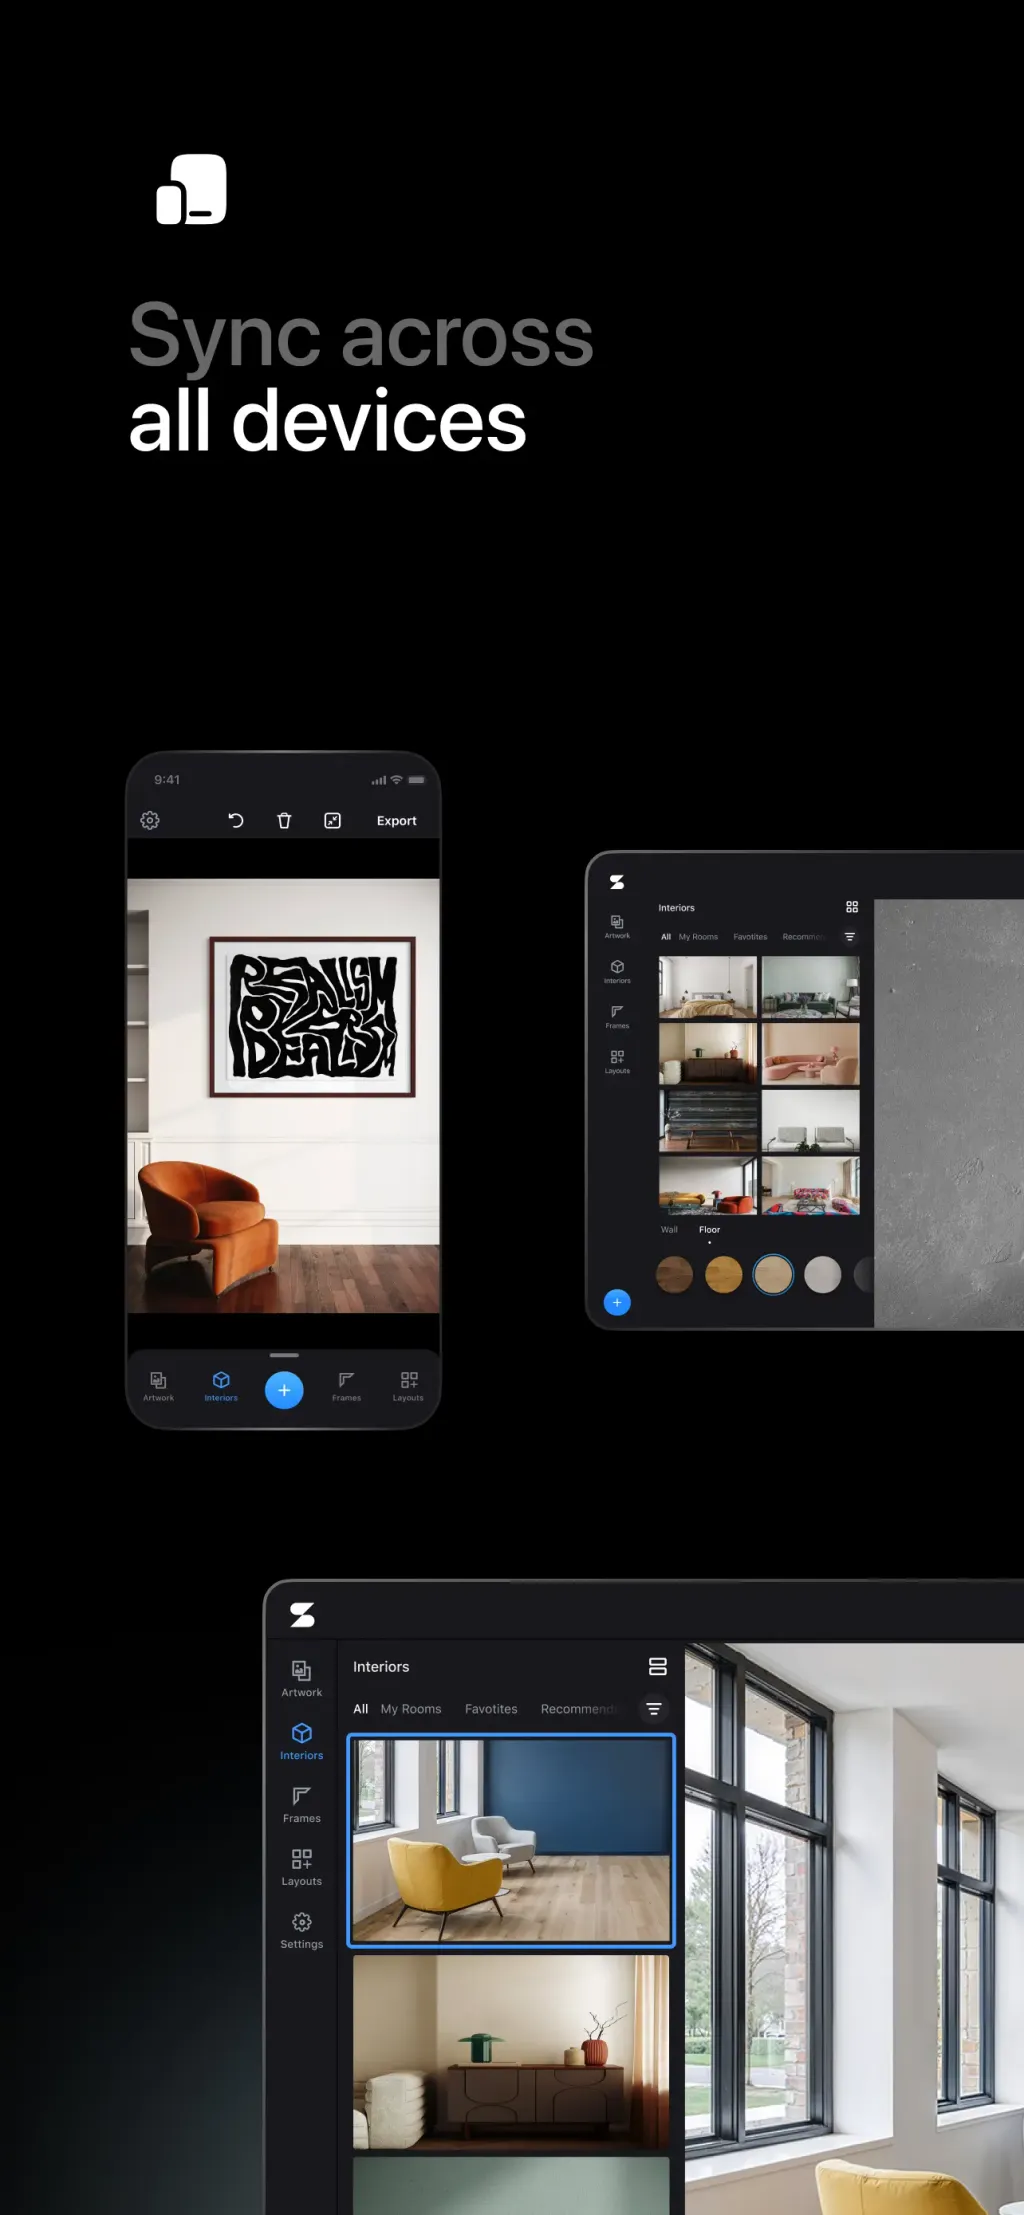
Task: Pick the selected light beige floor swatch on tablet
Action: [x=773, y=1275]
